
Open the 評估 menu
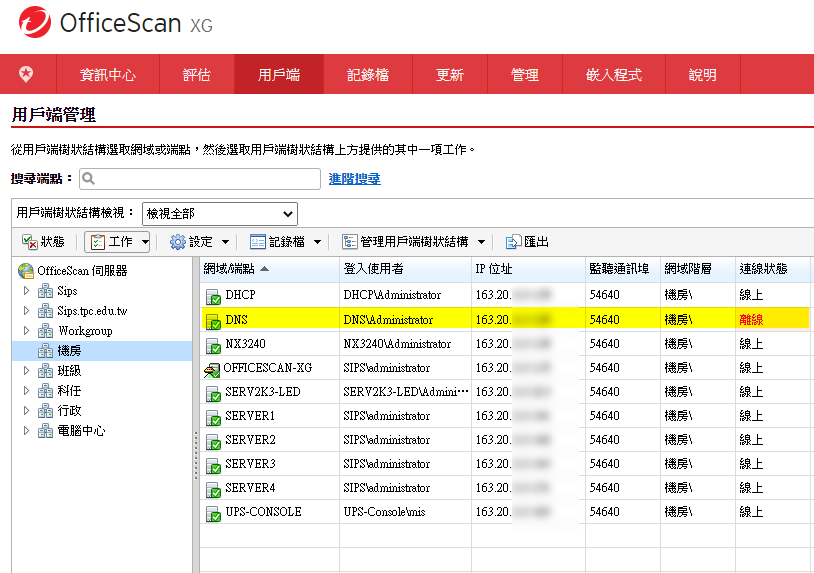pos(197,74)
